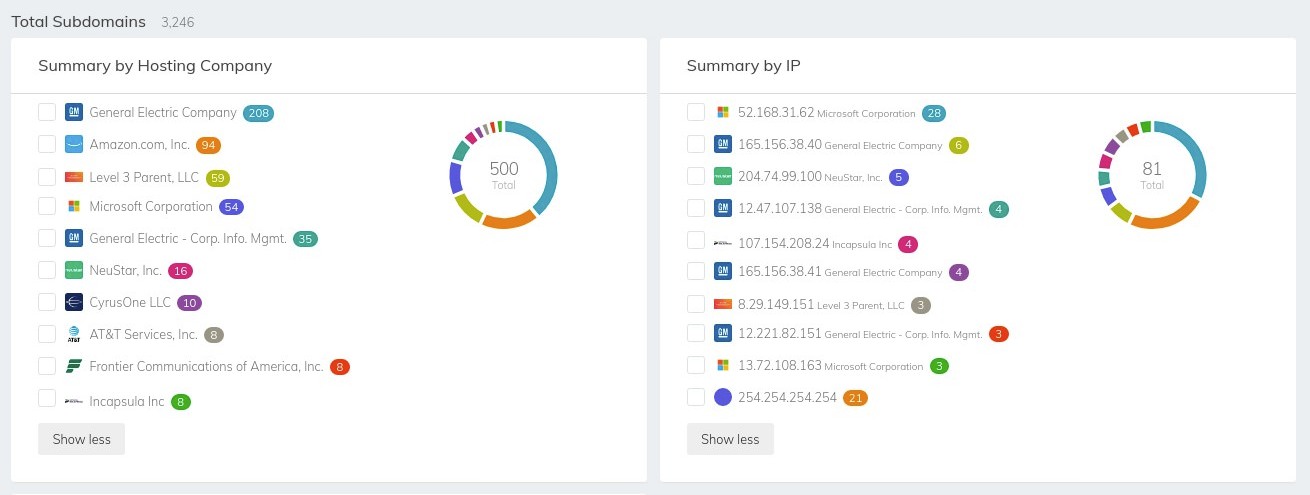The height and width of the screenshot is (495, 1310).
Task: Tick the NeuStar, Inc. hosting company checkbox
Action: (46, 270)
